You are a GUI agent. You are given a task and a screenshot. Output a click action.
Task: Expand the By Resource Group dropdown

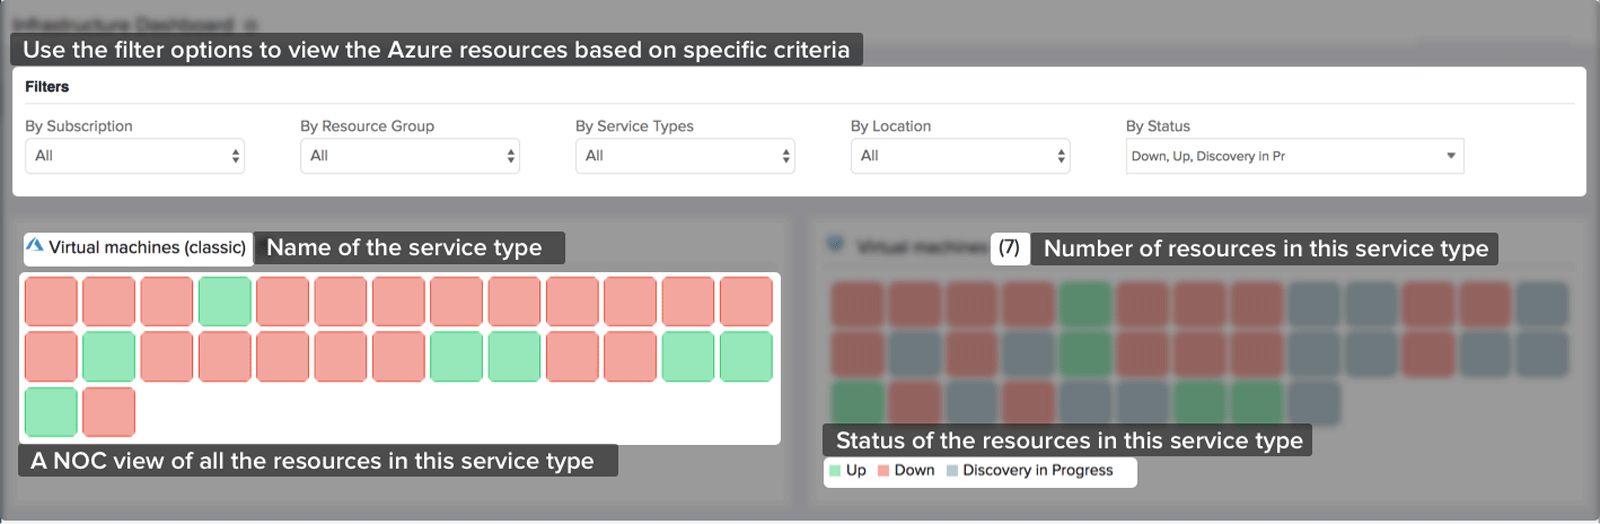409,156
